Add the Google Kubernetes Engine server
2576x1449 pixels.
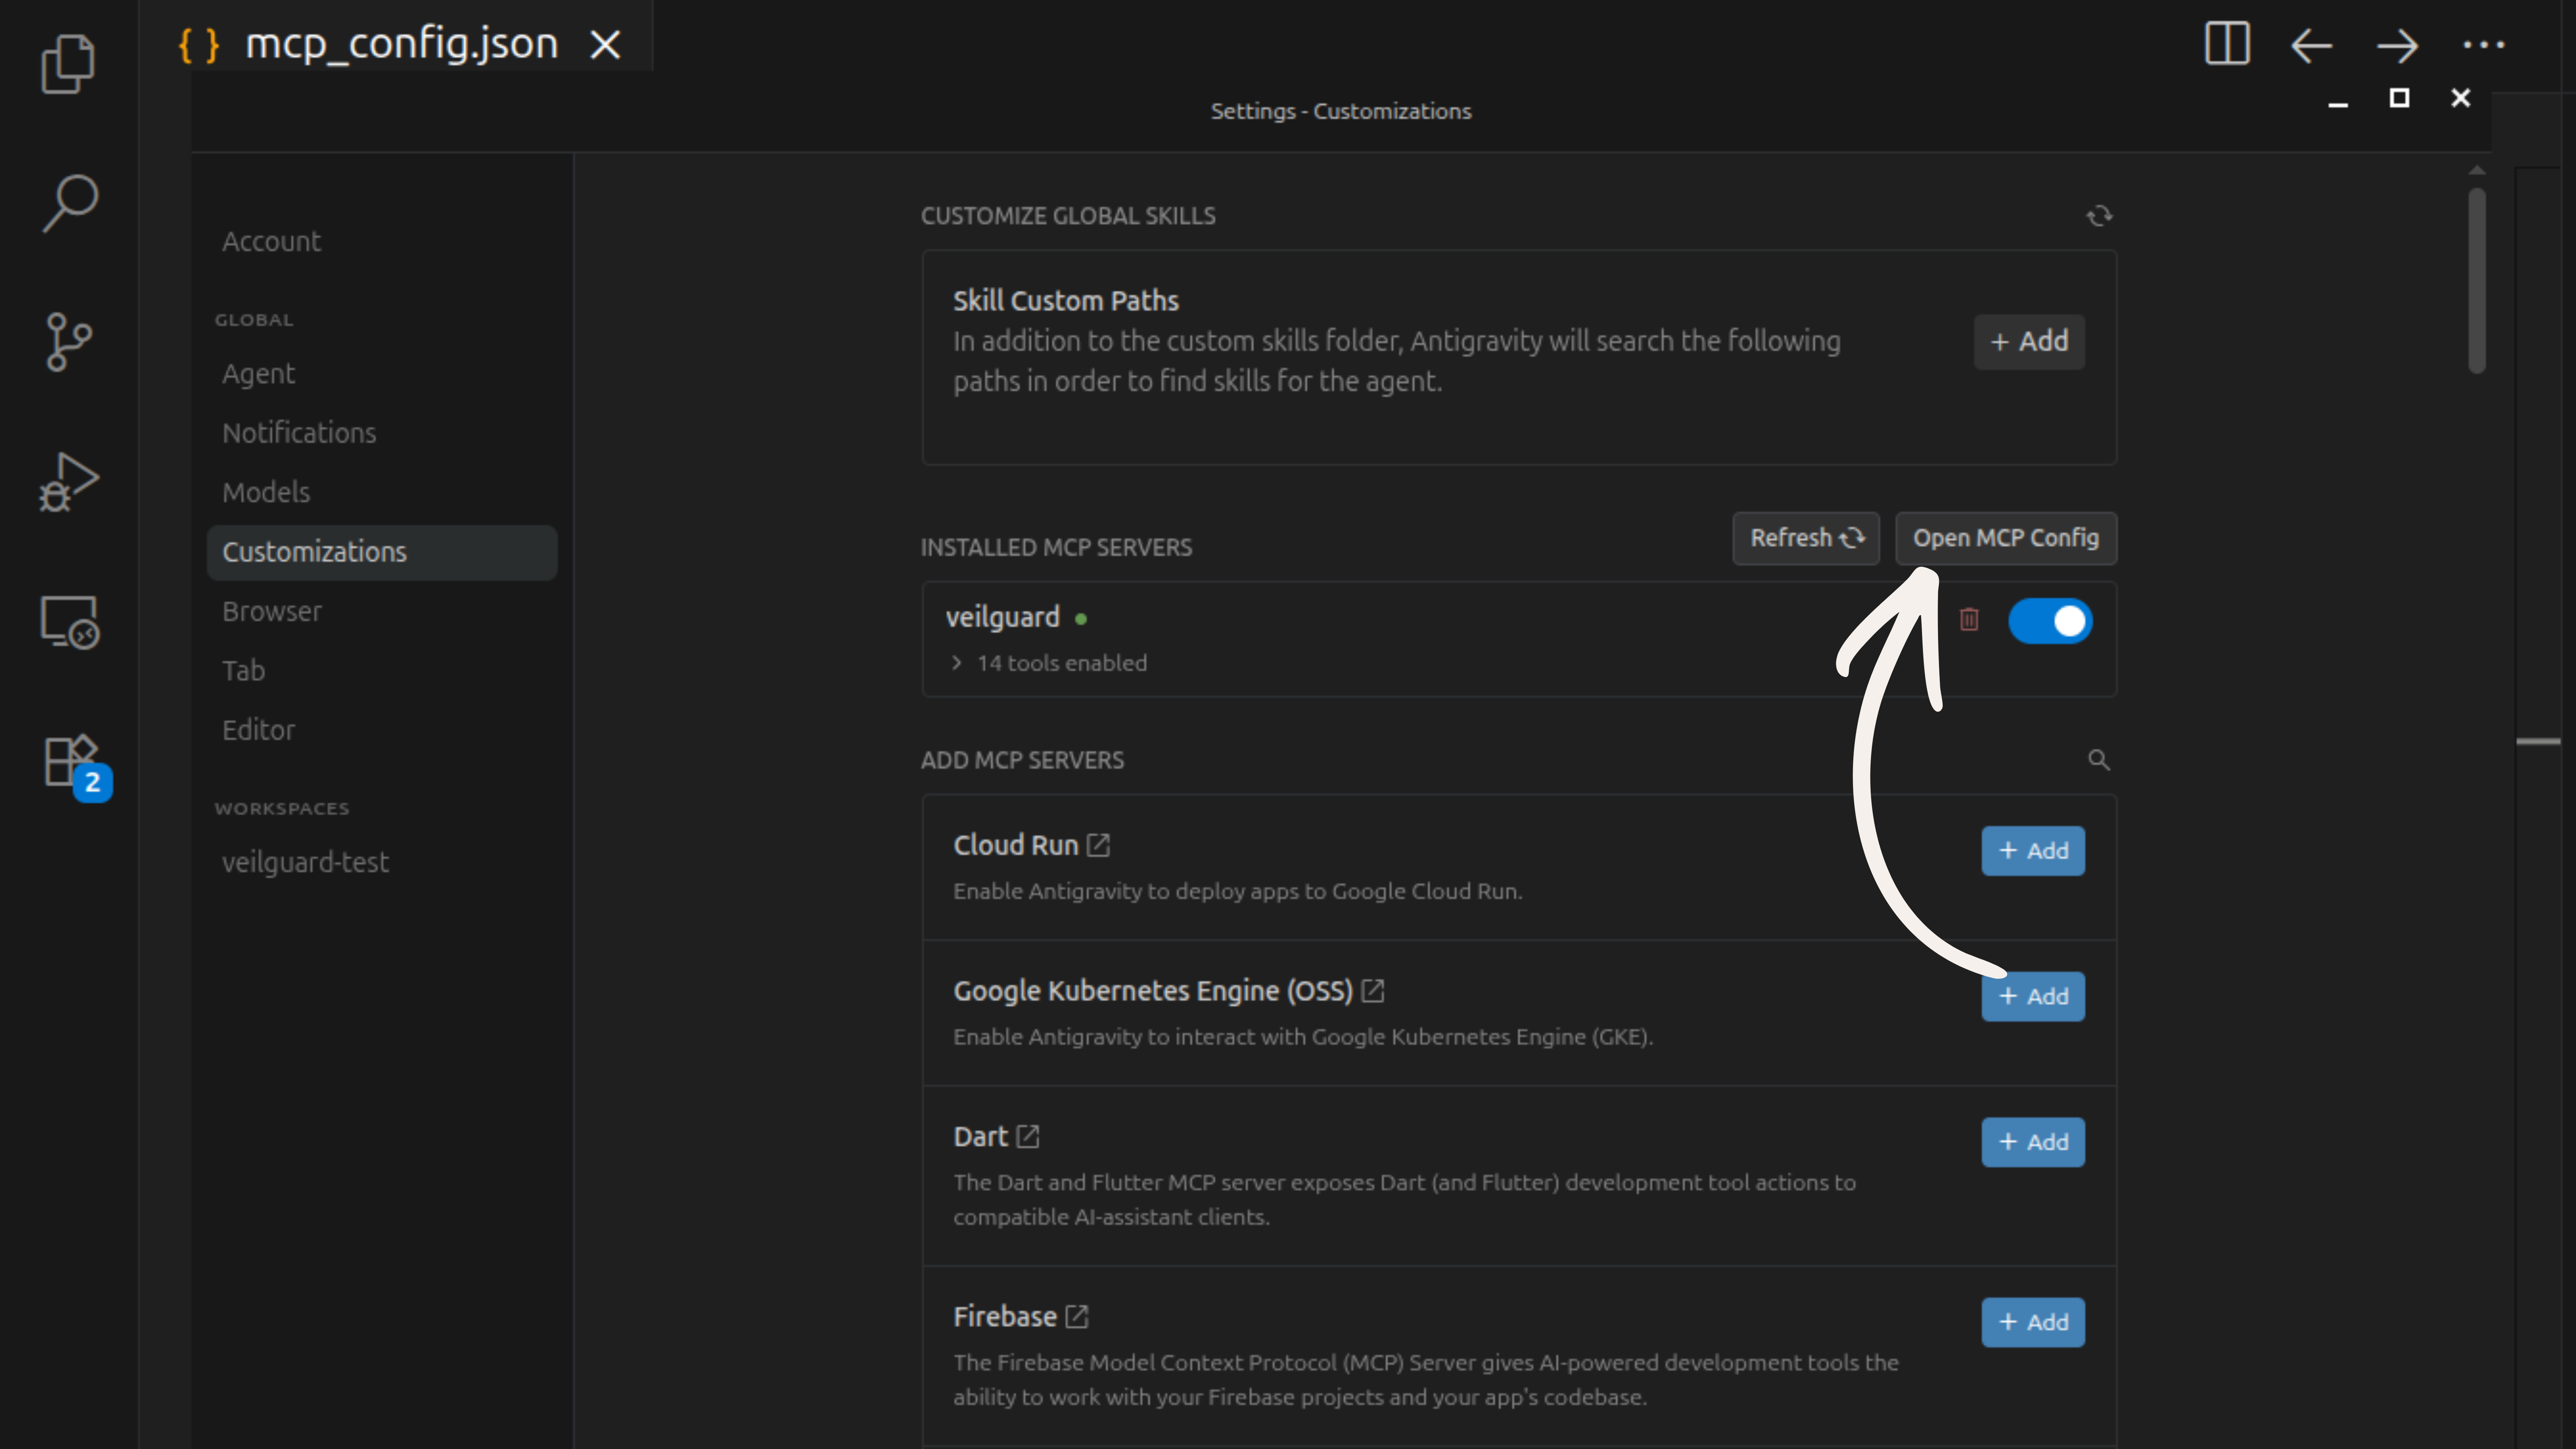(2033, 997)
